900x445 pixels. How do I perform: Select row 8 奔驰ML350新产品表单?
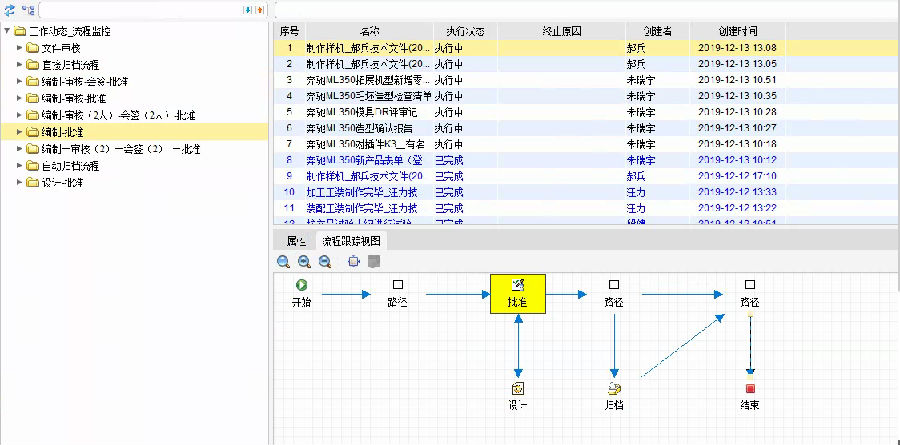click(368, 160)
